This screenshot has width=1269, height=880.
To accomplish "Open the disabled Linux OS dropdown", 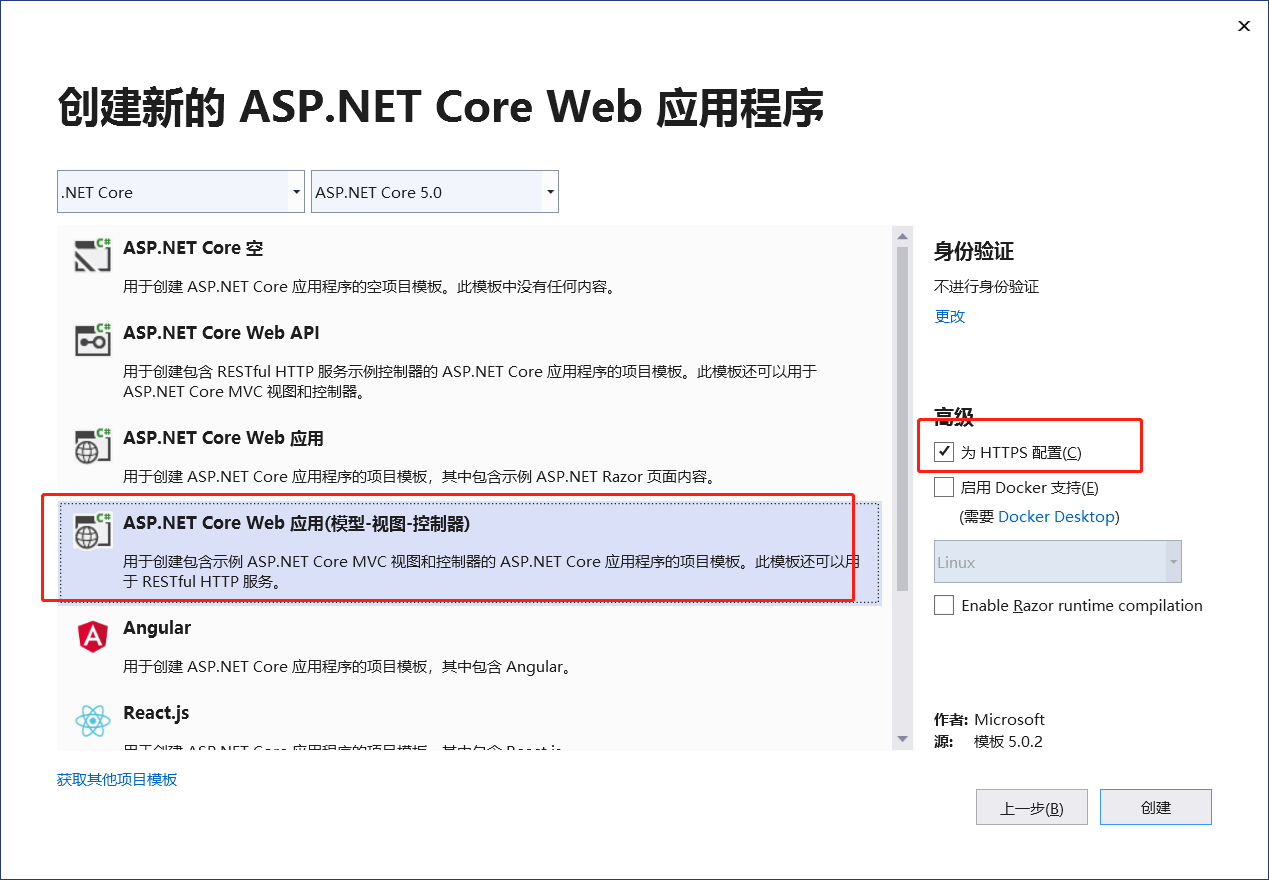I will tap(1058, 562).
